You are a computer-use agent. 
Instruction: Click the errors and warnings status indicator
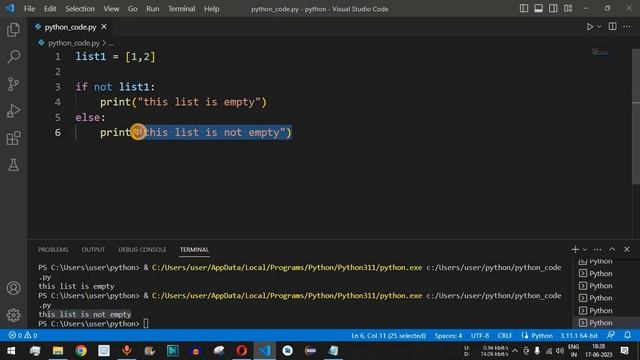pyautogui.click(x=23, y=336)
